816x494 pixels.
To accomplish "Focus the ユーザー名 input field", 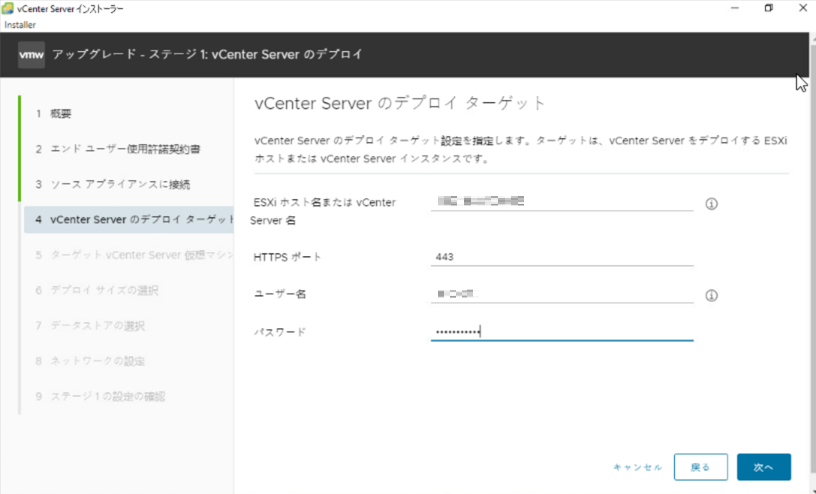I will (x=561, y=294).
